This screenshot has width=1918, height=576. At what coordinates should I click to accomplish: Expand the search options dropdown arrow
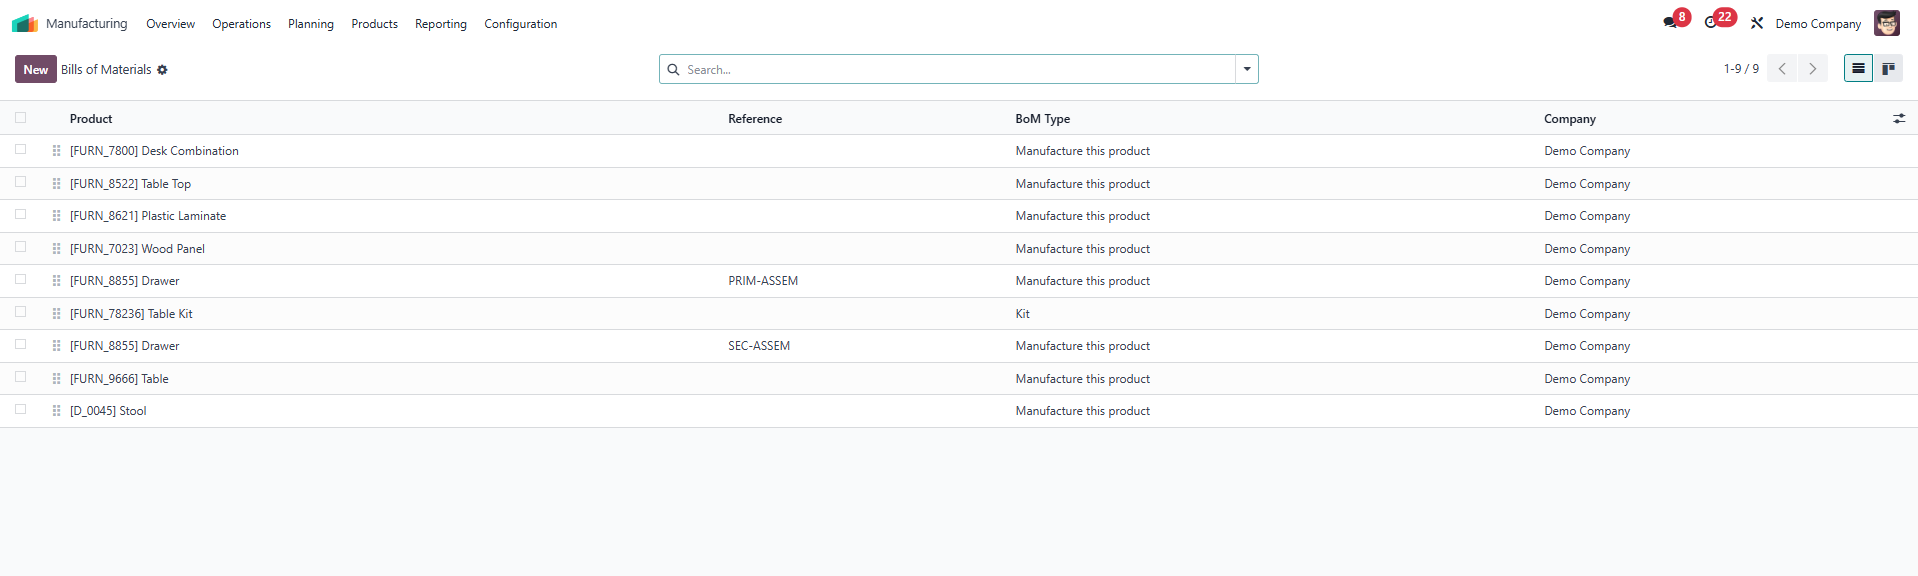(1247, 69)
